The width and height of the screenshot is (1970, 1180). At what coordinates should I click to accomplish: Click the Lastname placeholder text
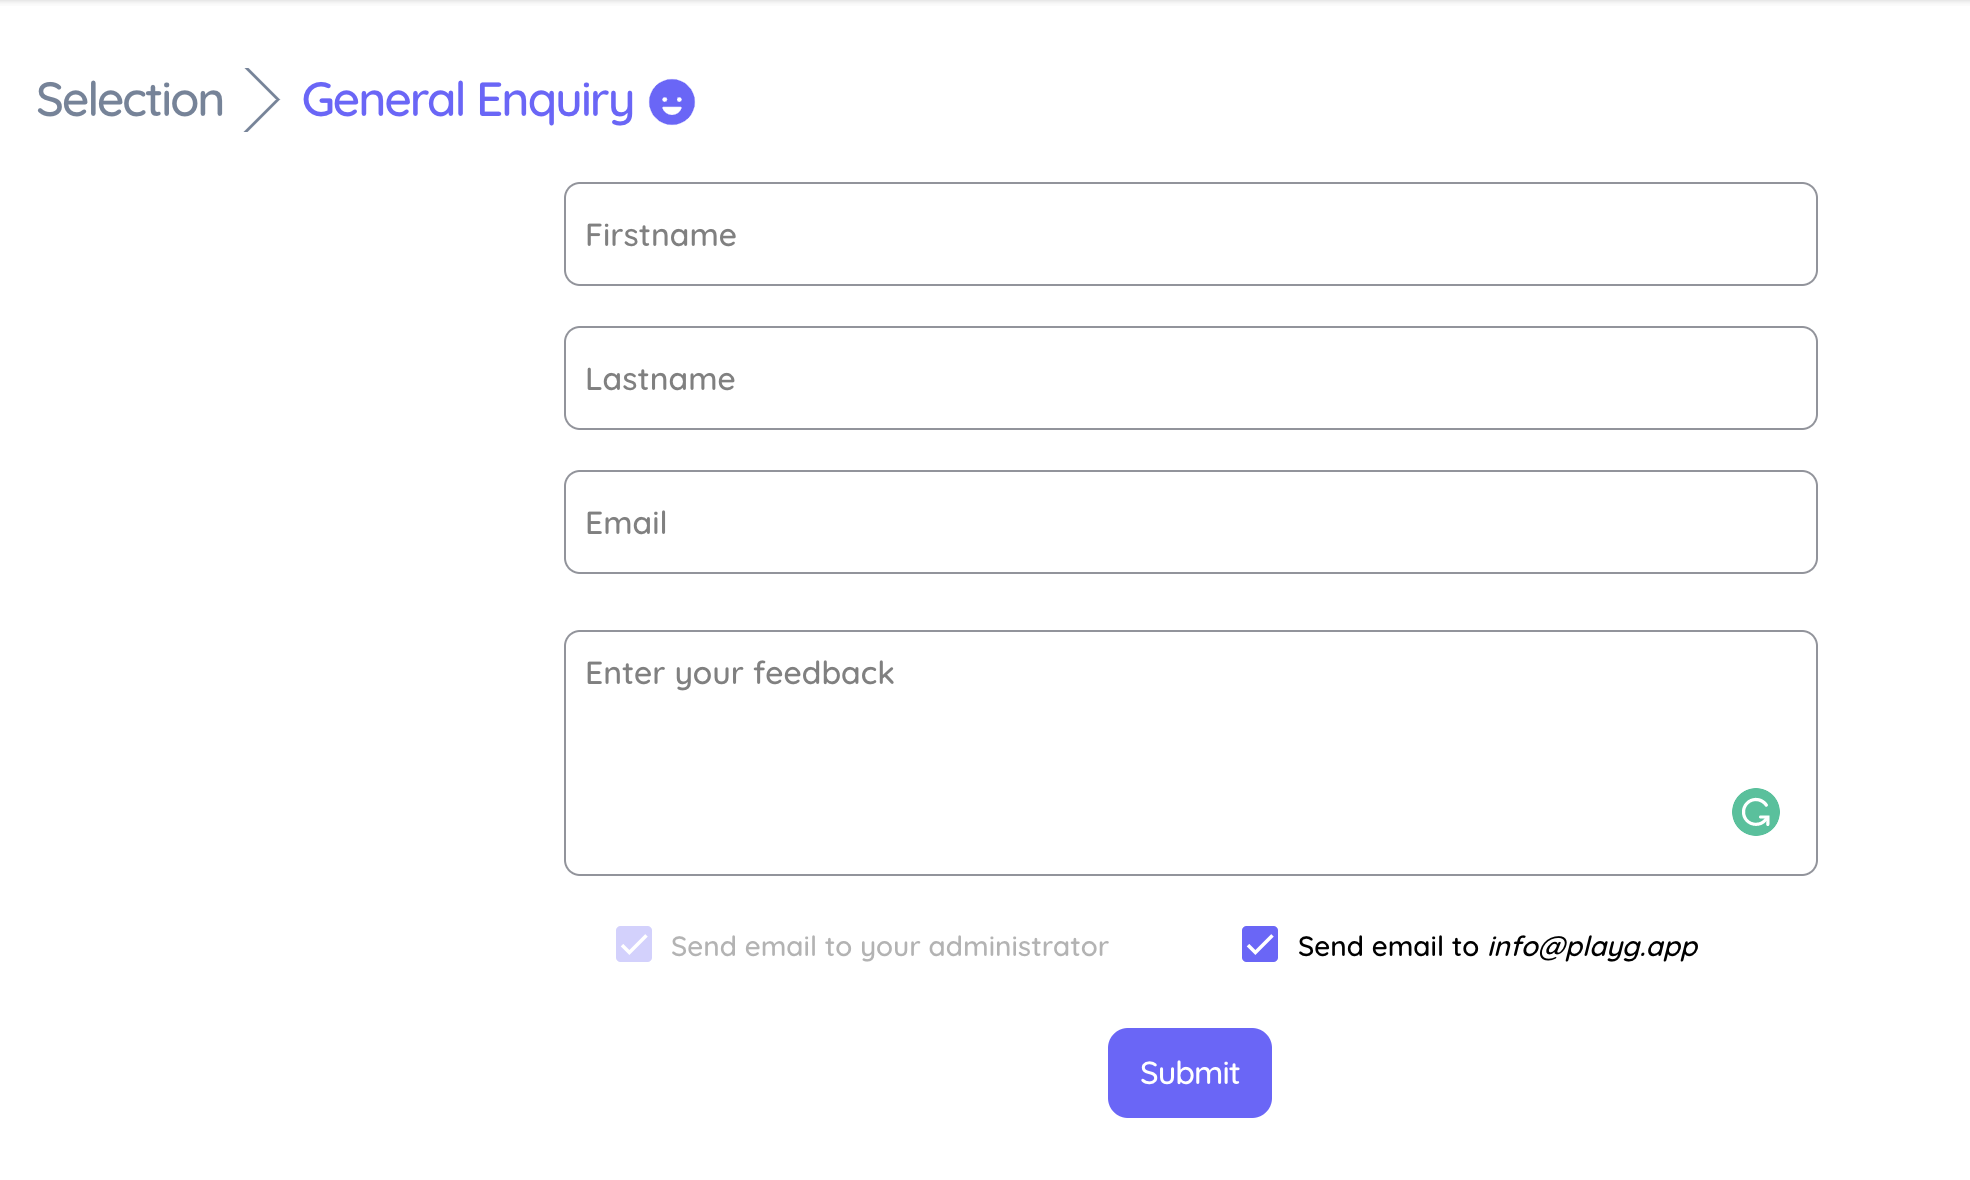(x=660, y=379)
